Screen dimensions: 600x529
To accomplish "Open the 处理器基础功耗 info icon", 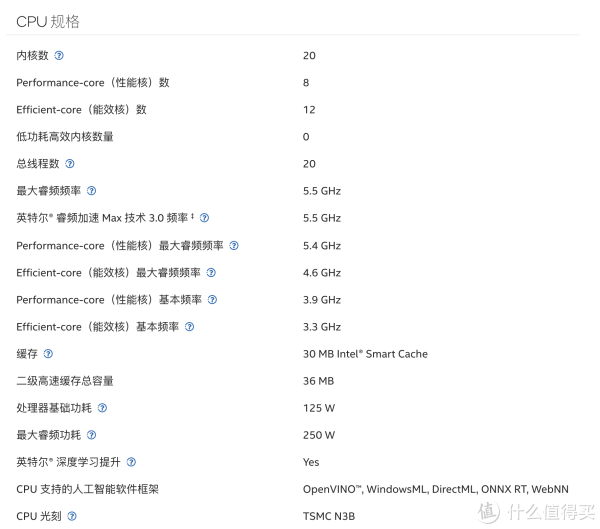I will [103, 408].
